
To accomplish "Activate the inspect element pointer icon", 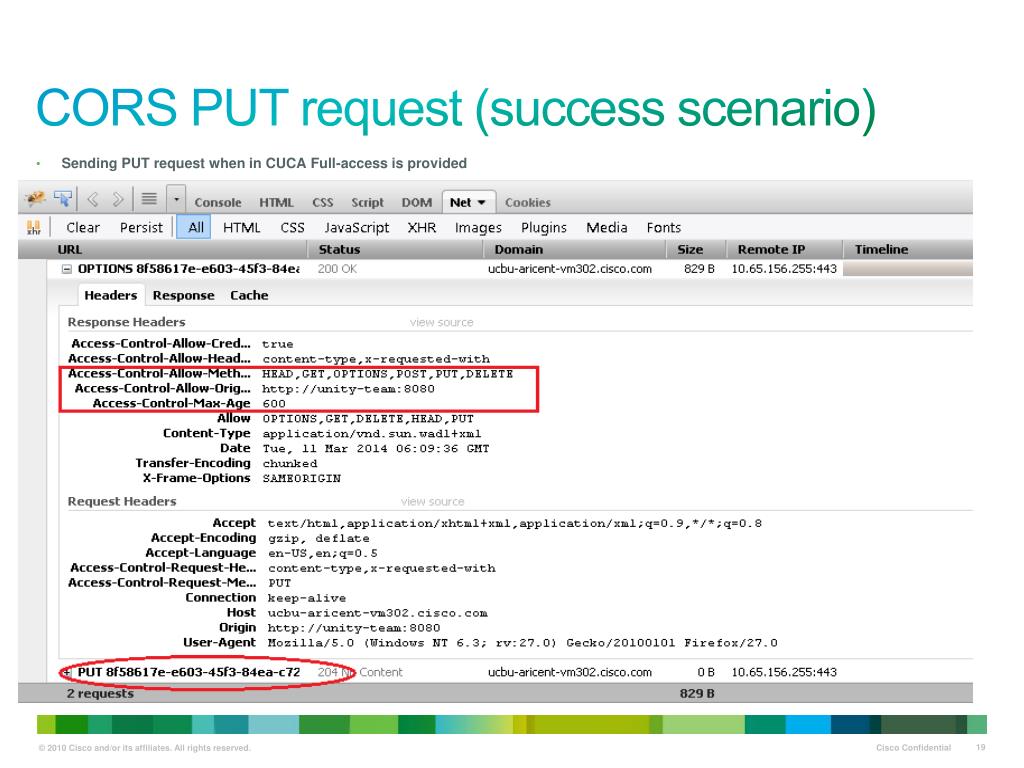I will click(x=63, y=199).
